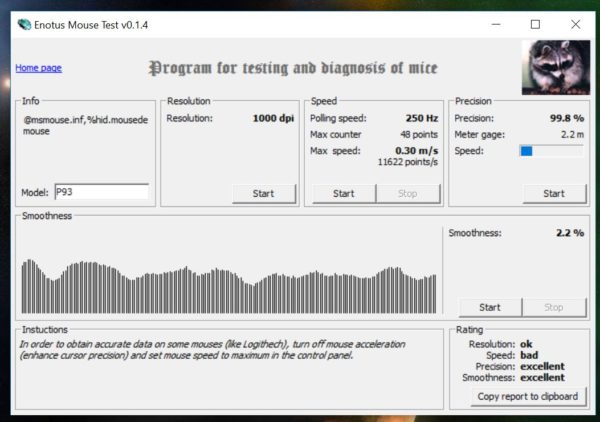Select the 48 points max counter value
The height and width of the screenshot is (422, 600).
419,135
